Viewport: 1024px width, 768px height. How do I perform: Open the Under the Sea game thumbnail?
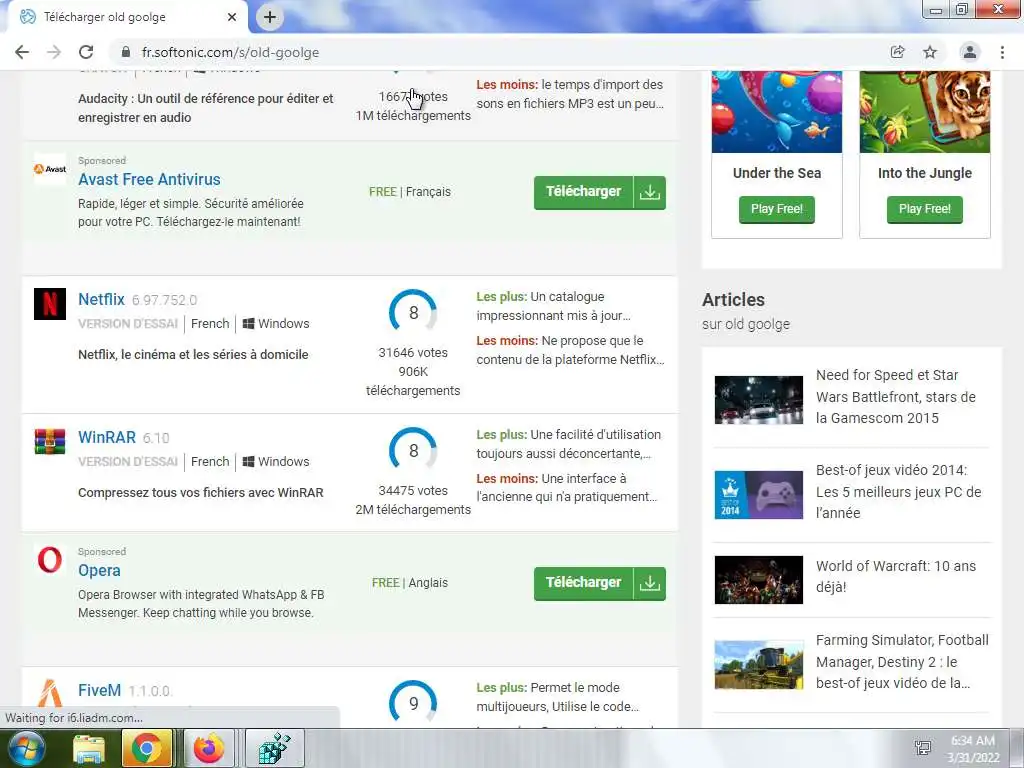point(776,112)
